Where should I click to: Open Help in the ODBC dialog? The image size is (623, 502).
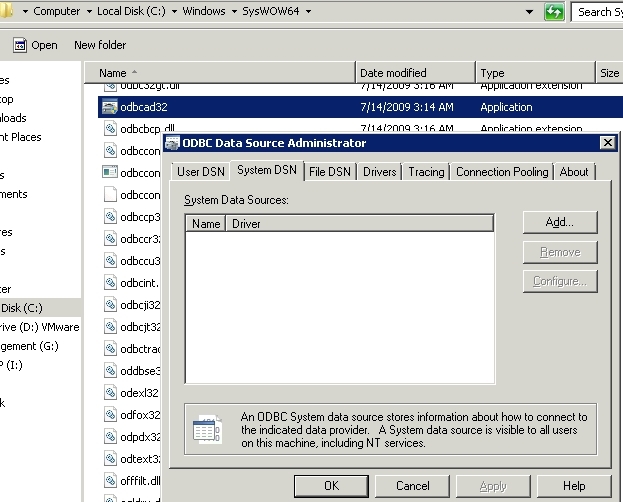(x=574, y=486)
